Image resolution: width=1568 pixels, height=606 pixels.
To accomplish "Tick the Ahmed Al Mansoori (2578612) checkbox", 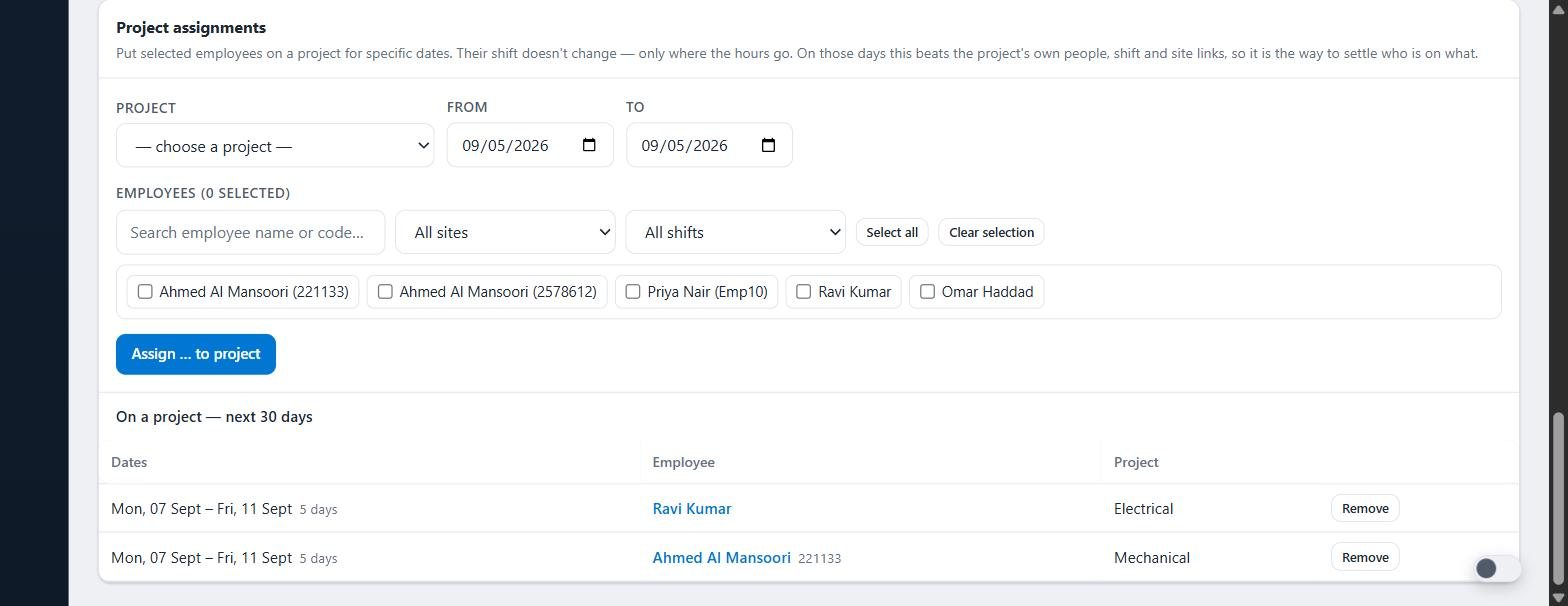I will 385,292.
